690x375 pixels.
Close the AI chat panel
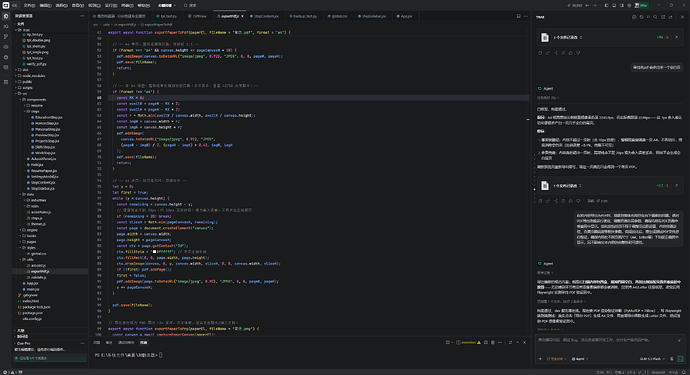(x=683, y=17)
